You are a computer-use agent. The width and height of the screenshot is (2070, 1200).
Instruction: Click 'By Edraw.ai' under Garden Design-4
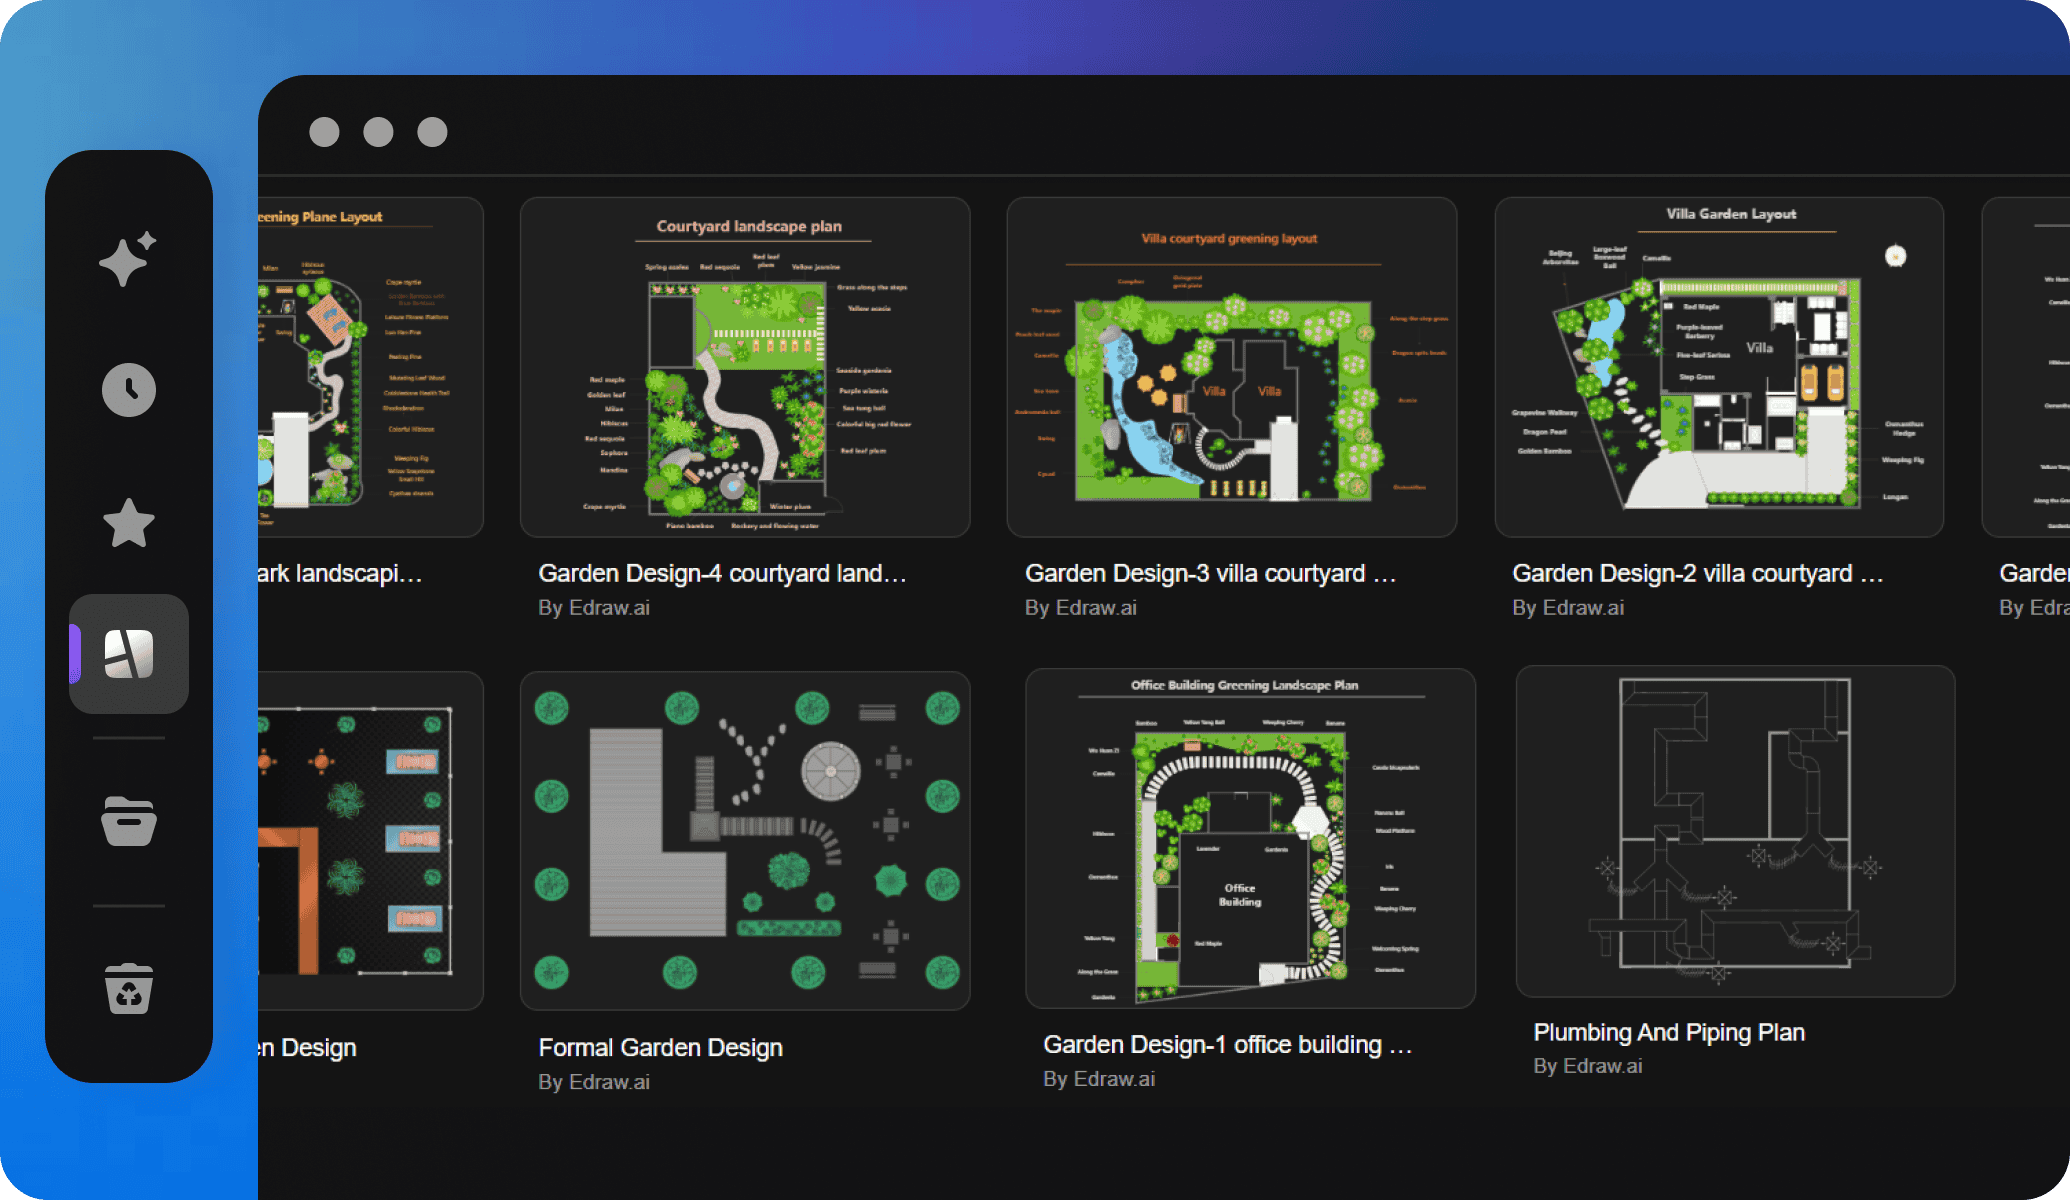coord(594,607)
